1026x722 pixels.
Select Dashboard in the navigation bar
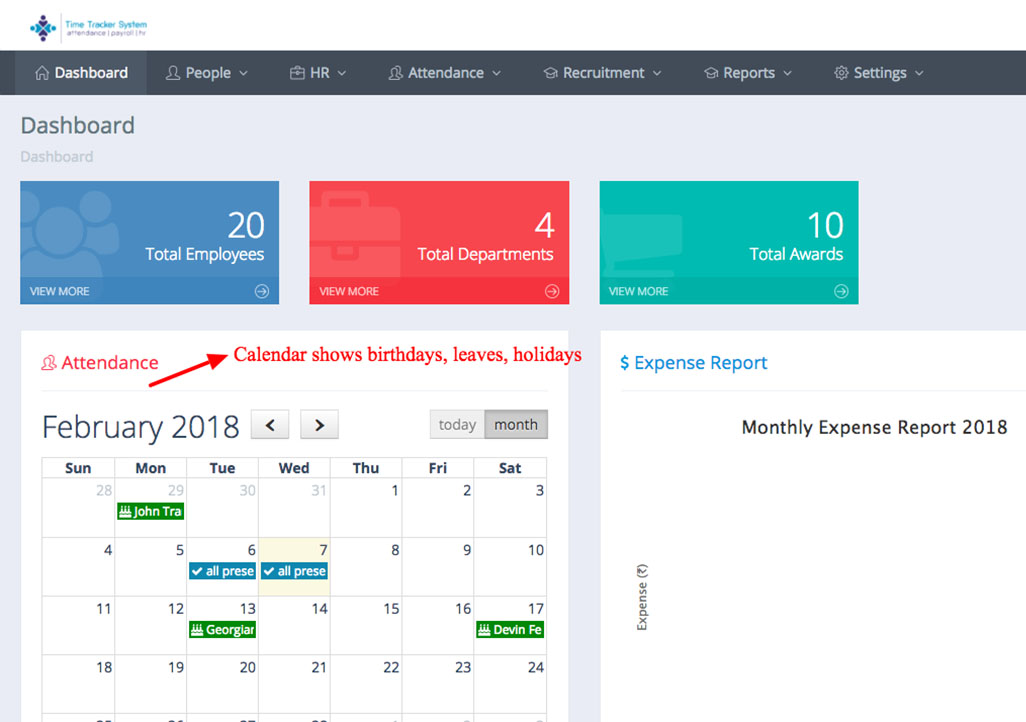(x=81, y=73)
